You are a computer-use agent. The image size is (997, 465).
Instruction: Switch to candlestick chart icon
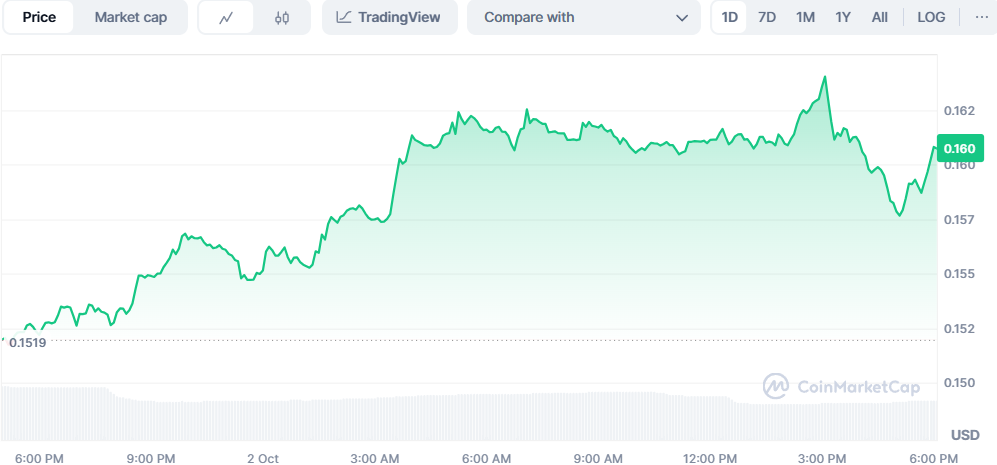tap(282, 18)
